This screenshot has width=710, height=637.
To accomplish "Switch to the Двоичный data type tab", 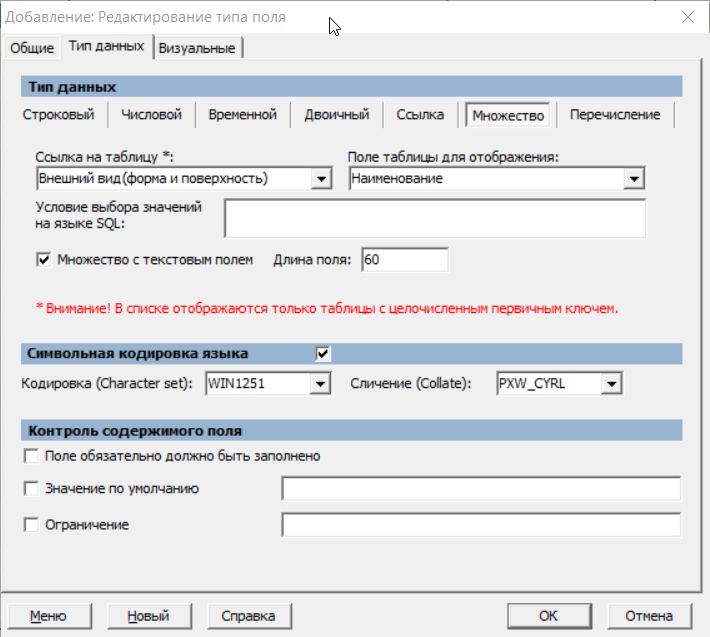I will 337,115.
